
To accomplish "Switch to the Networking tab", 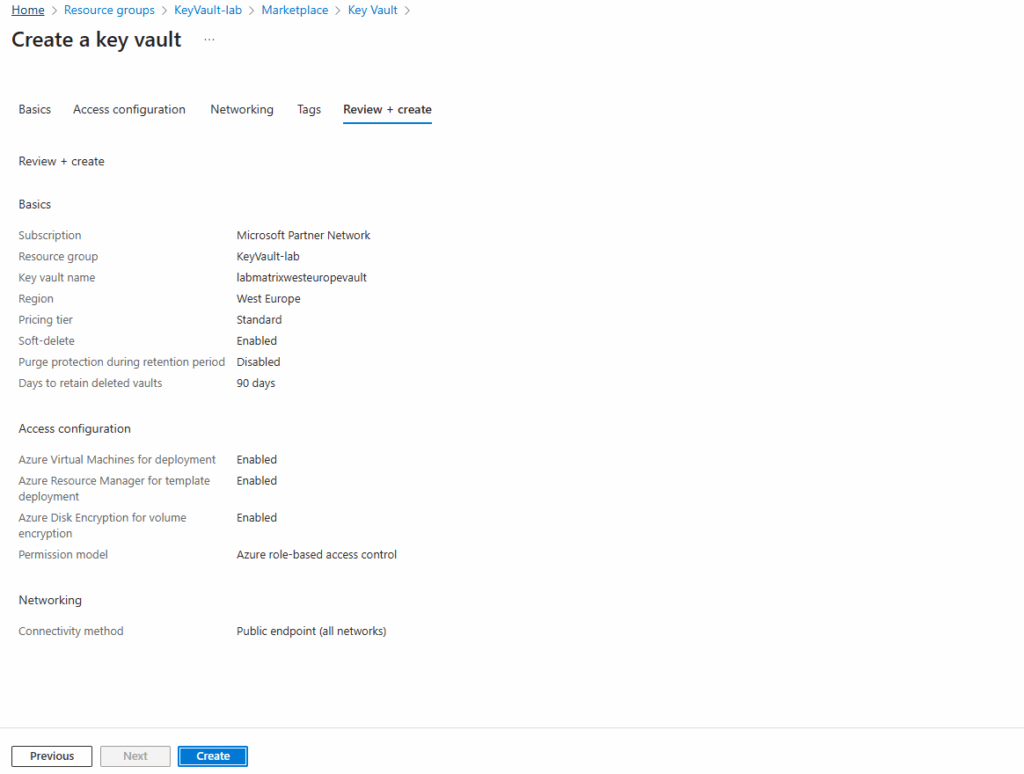I will coord(242,109).
